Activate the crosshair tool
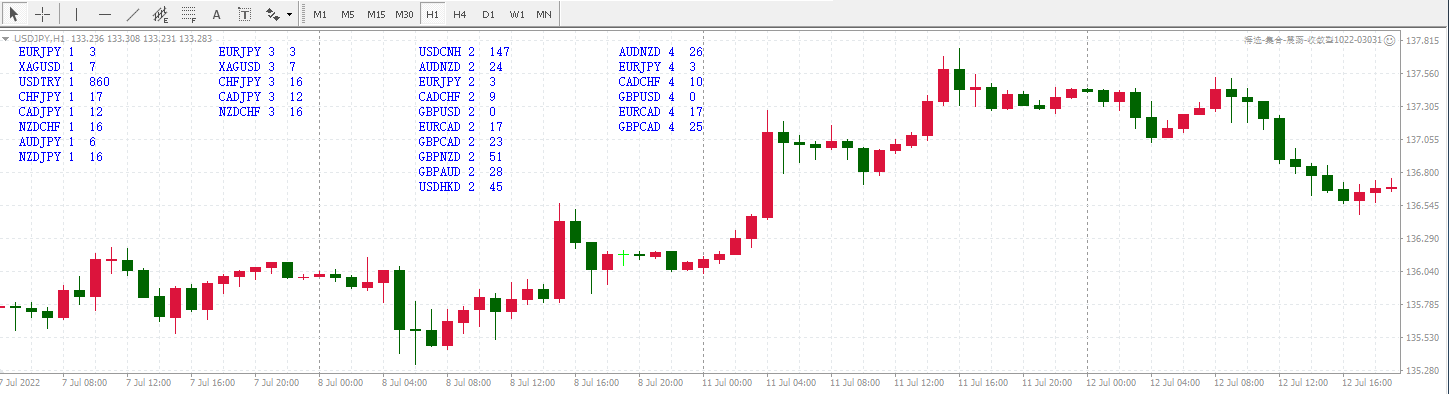This screenshot has width=1449, height=394. click(43, 14)
